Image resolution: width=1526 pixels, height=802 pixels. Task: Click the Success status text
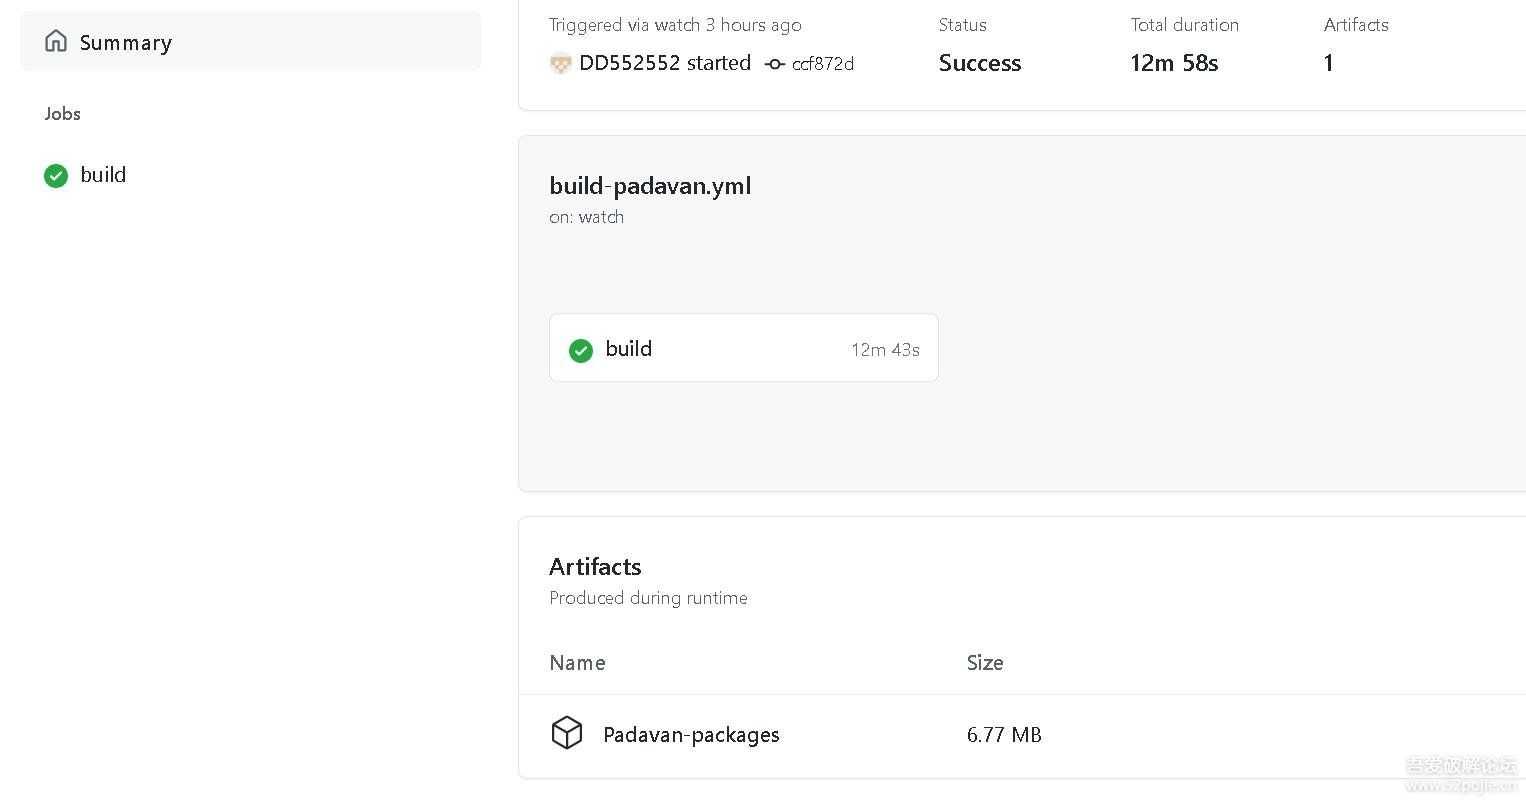click(979, 63)
